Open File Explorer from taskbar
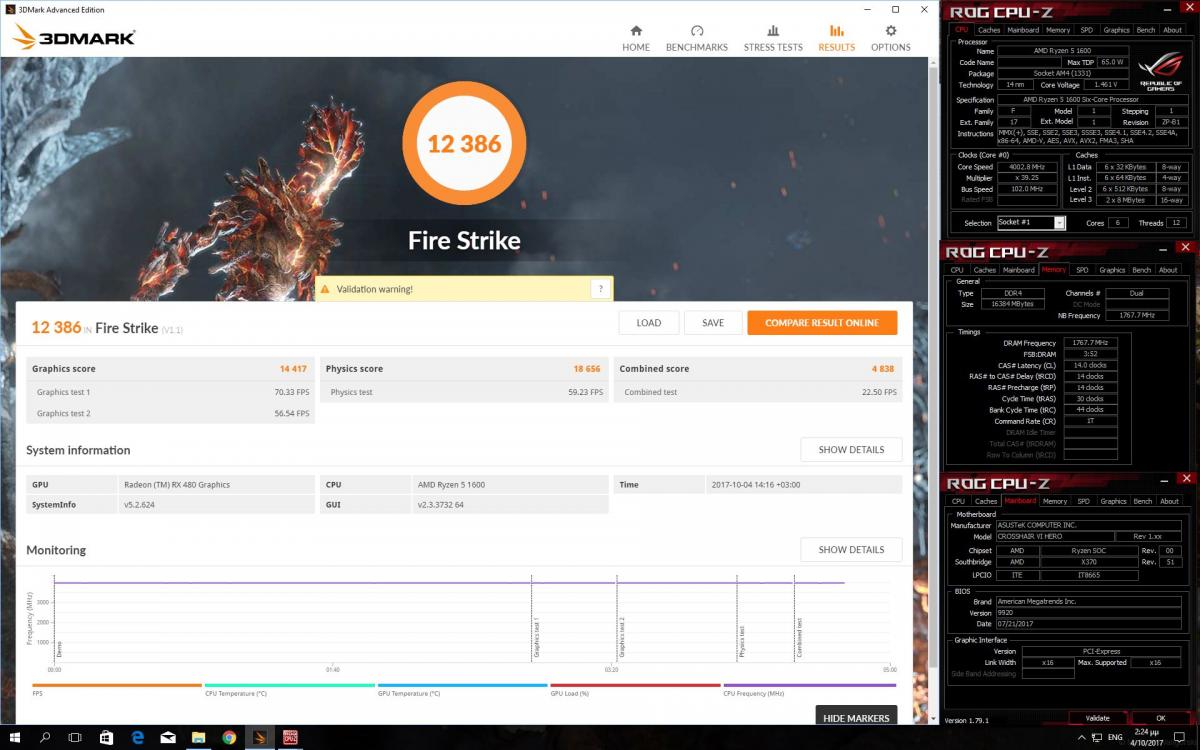1200x750 pixels. click(x=198, y=737)
